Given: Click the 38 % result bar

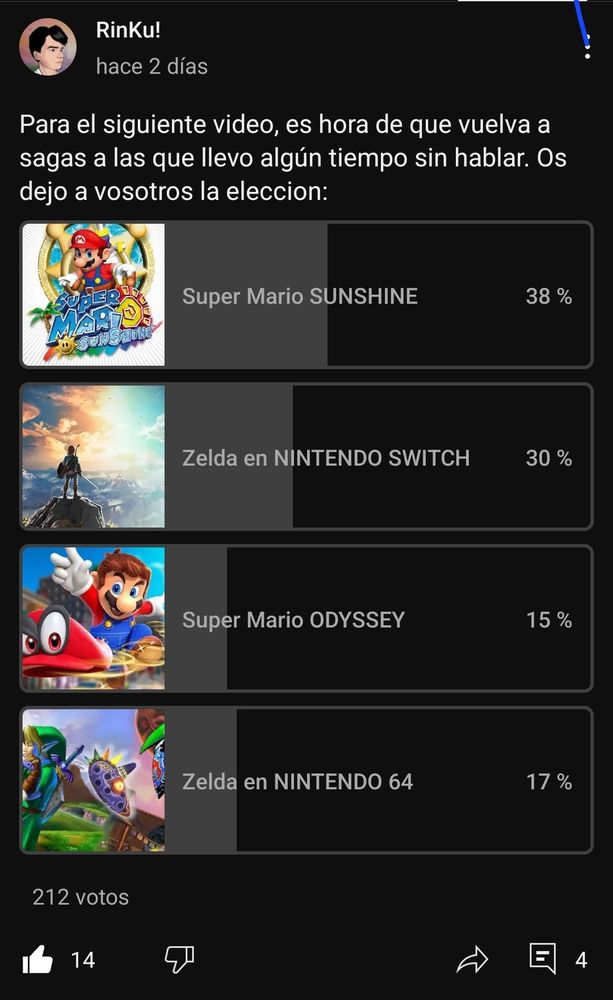Looking at the screenshot, I should (549, 296).
